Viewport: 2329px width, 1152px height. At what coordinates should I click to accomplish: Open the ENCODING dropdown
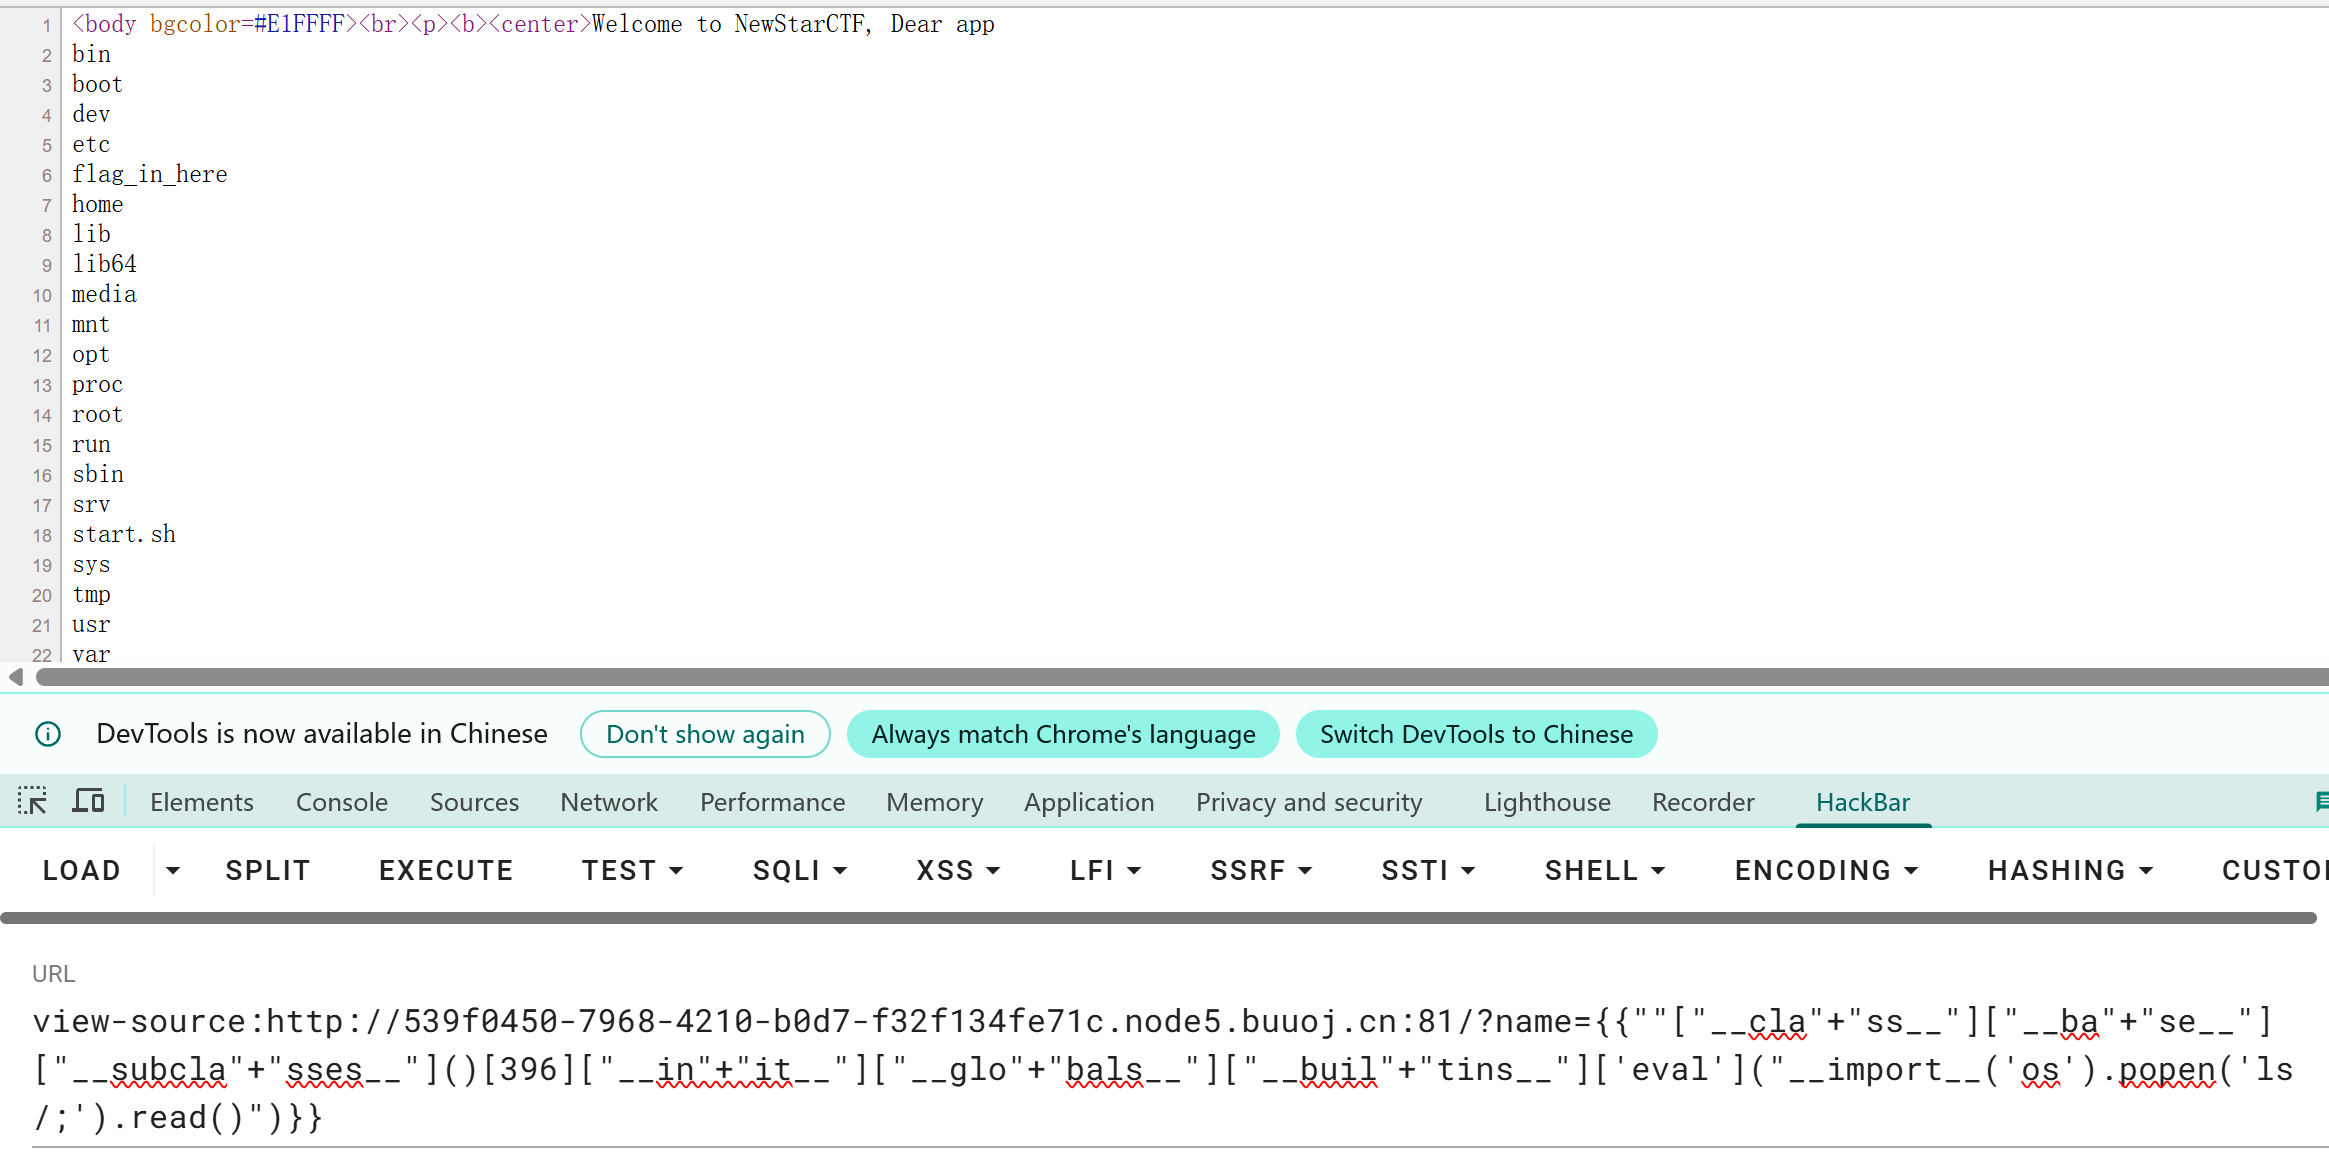[1825, 870]
